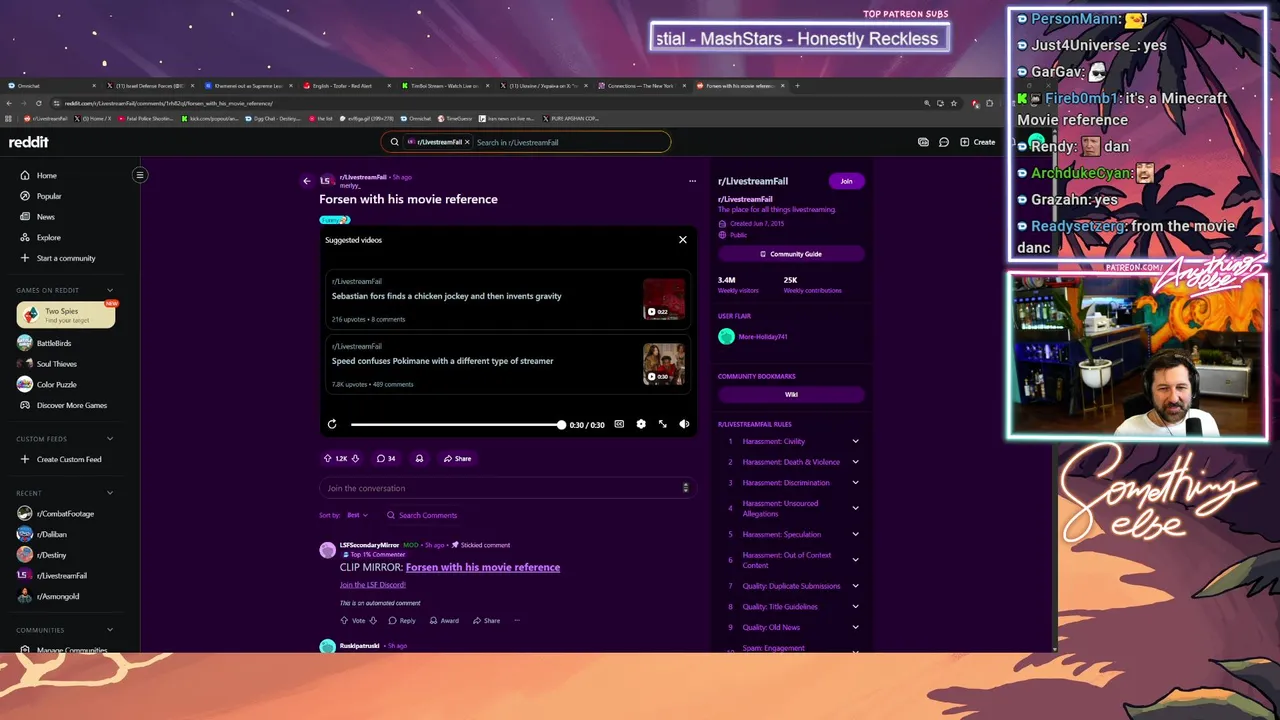Reply to LSFSecondaryMirror comment
This screenshot has height=720, width=1280.
[402, 620]
